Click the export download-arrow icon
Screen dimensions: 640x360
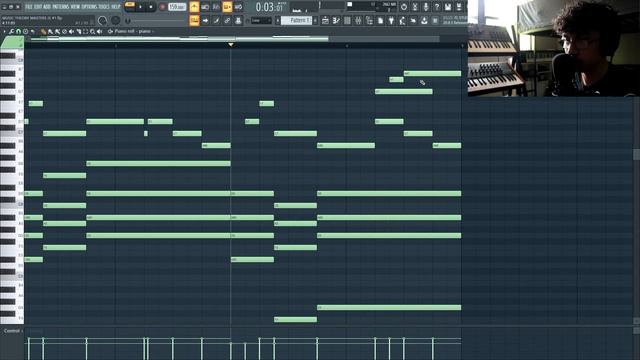424,20
